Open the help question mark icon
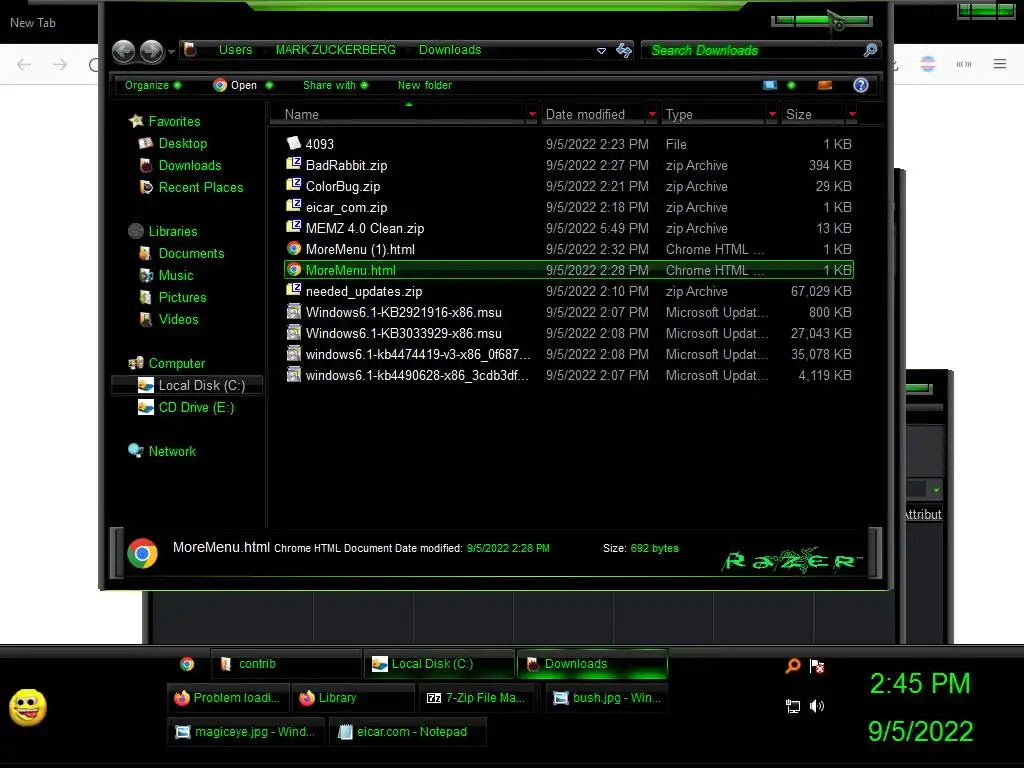The width and height of the screenshot is (1024, 768). pyautogui.click(x=861, y=85)
